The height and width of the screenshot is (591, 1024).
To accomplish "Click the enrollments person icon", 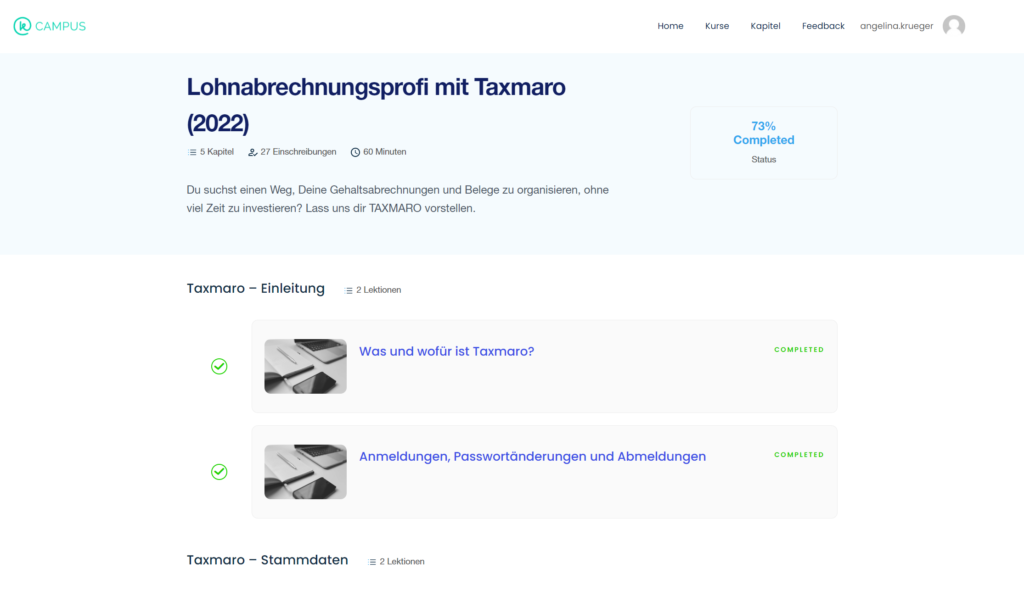I will click(252, 152).
